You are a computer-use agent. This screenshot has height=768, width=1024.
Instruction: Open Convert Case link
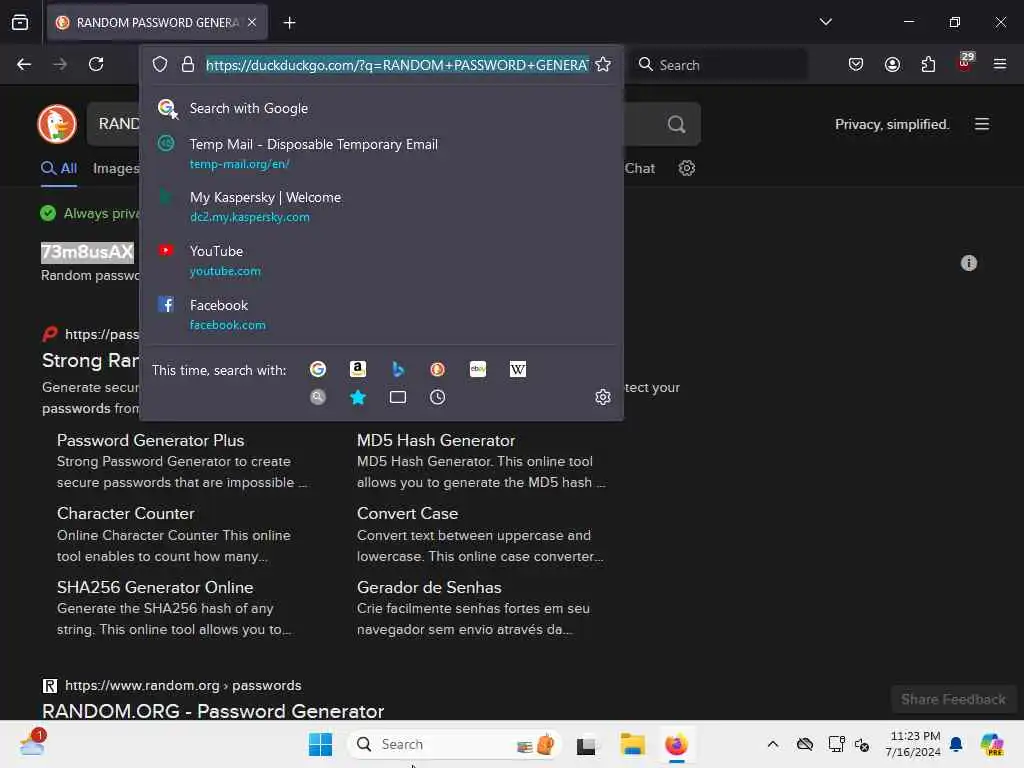click(407, 513)
